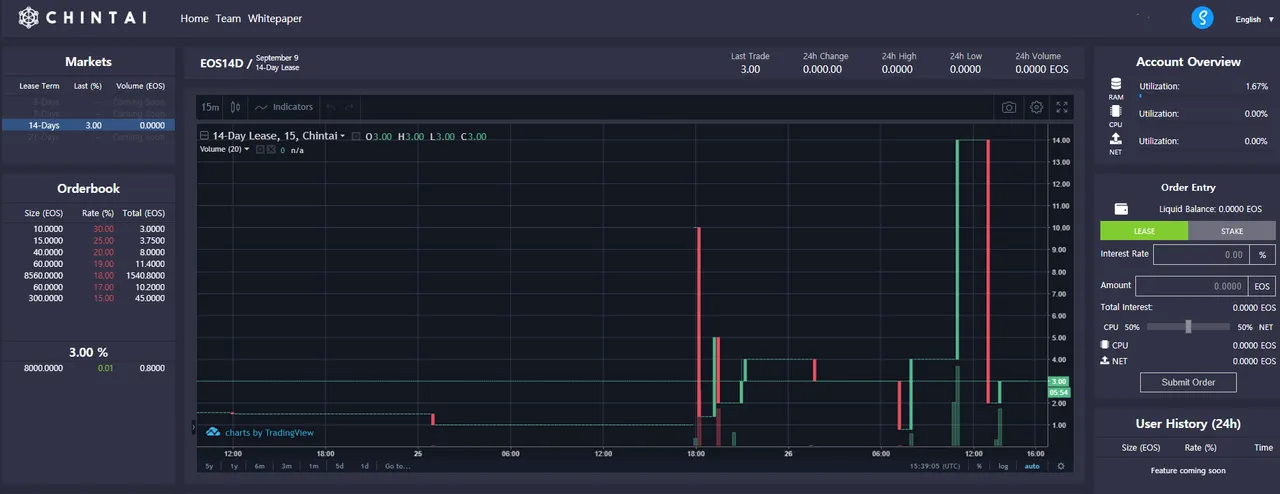Enter fullscreen chart mode
The image size is (1280, 494).
[1062, 107]
